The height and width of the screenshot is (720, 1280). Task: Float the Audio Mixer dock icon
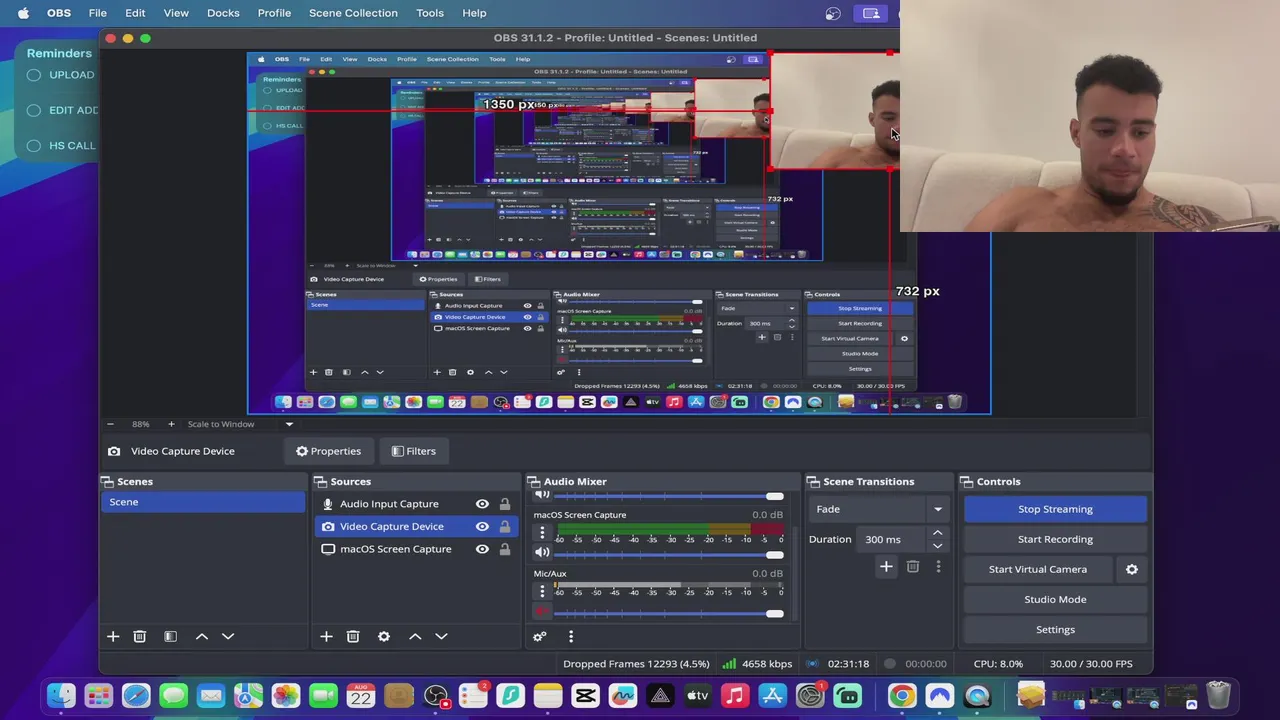534,481
